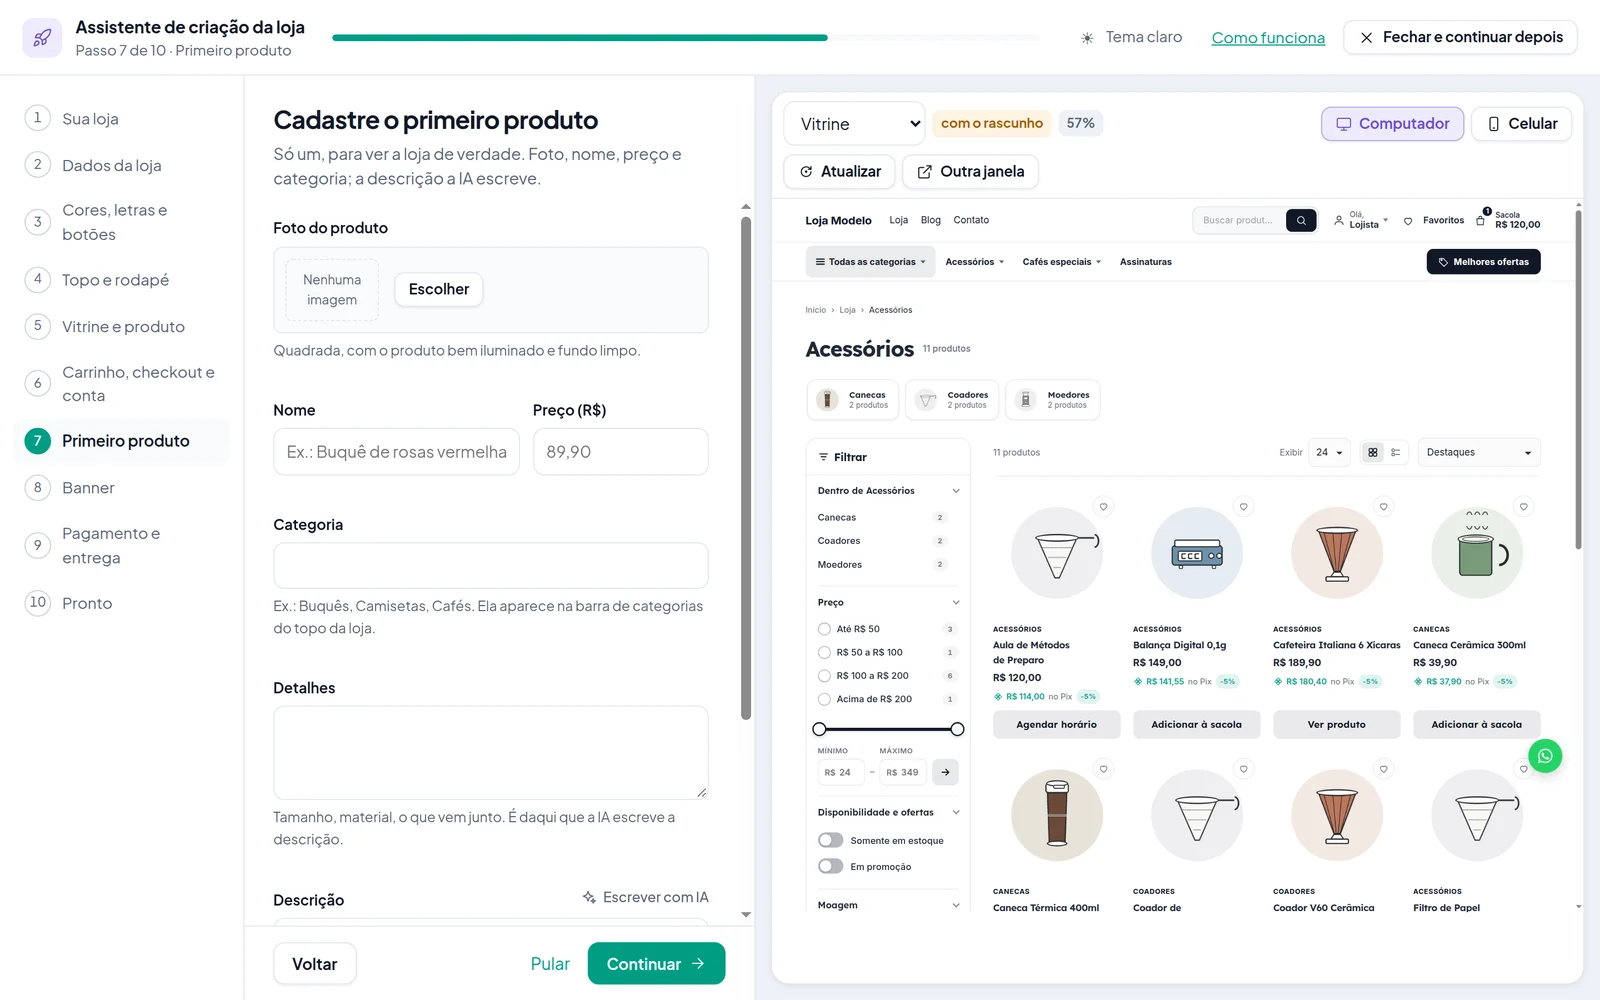The image size is (1600, 1000).
Task: Expand the Todas as categorias menu
Action: 870,262
